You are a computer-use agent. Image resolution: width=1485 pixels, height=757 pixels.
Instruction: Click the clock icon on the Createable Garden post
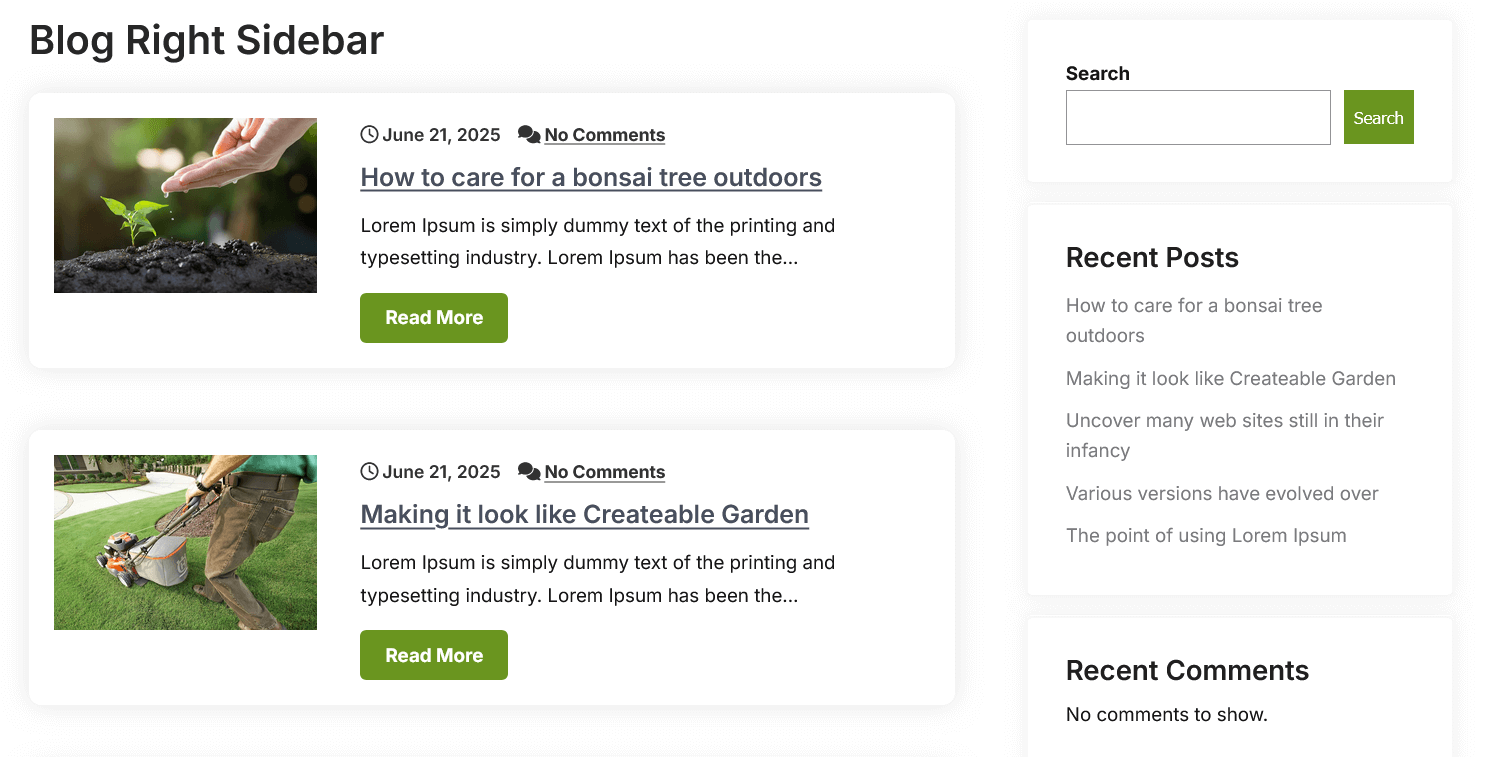point(369,471)
